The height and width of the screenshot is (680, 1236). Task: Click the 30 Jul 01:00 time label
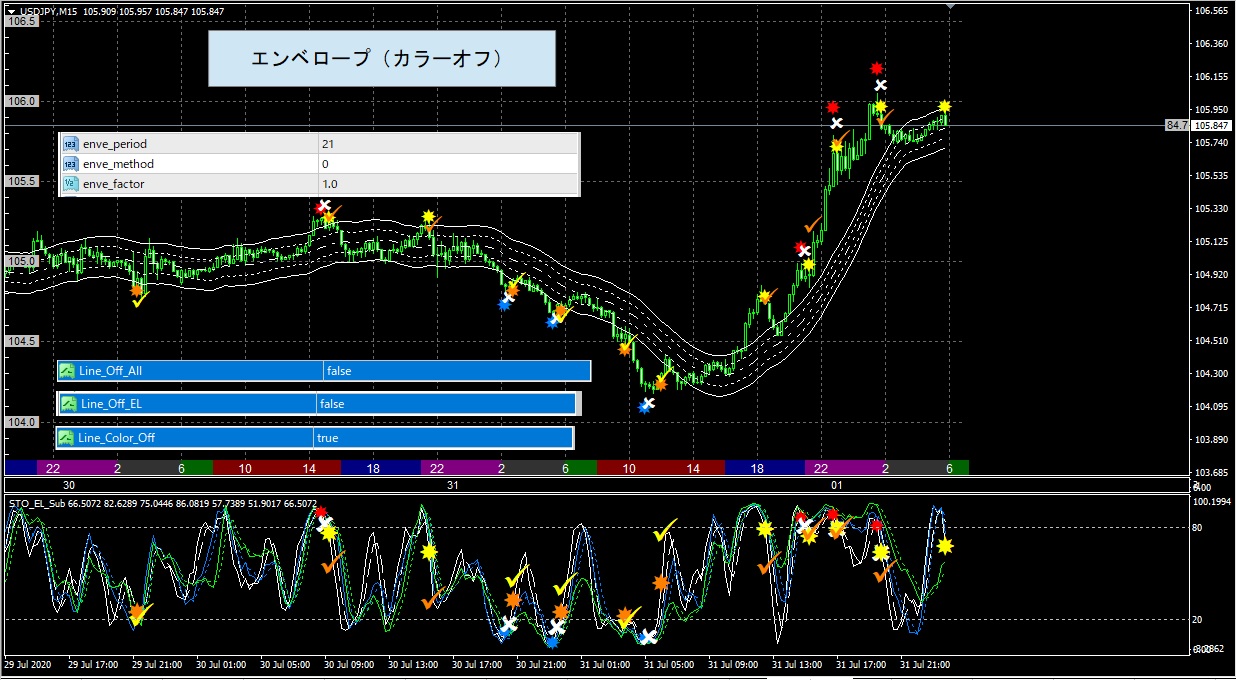(219, 664)
